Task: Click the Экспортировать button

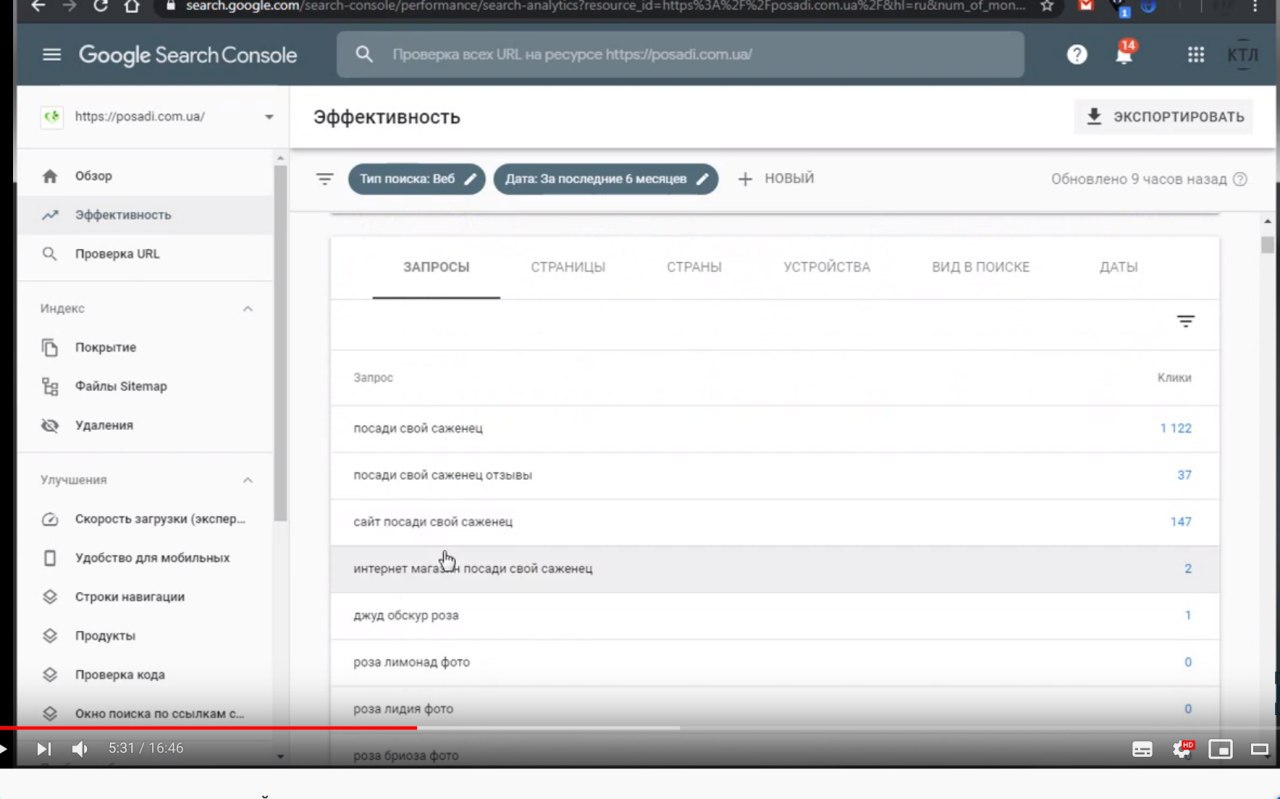Action: click(x=1165, y=117)
